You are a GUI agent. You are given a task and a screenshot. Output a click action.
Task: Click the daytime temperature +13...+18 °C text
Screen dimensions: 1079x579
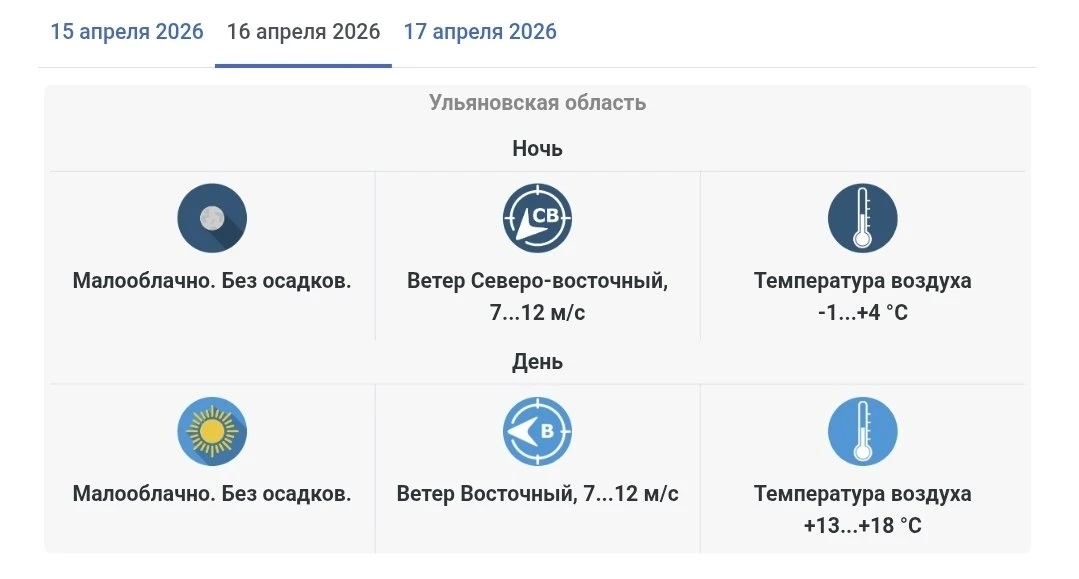863,526
